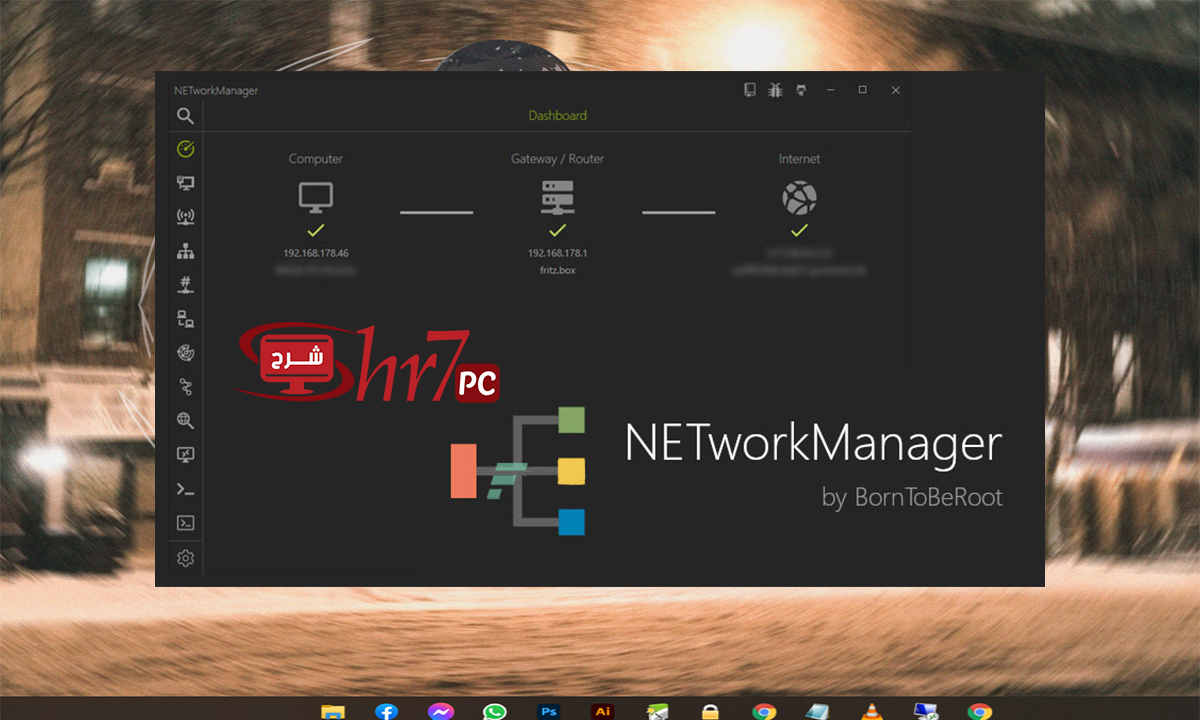
Task: Click the green checkmark under Gateway / Router
Action: (557, 231)
